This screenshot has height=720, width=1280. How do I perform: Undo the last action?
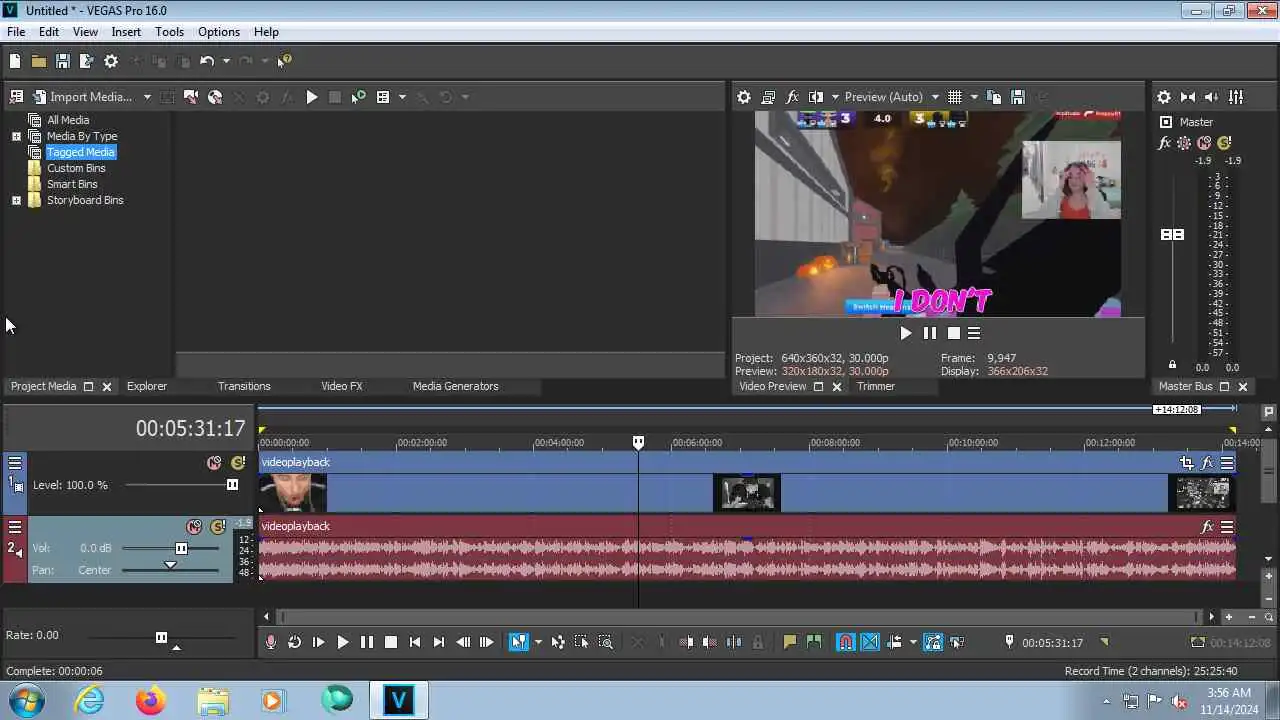click(207, 61)
